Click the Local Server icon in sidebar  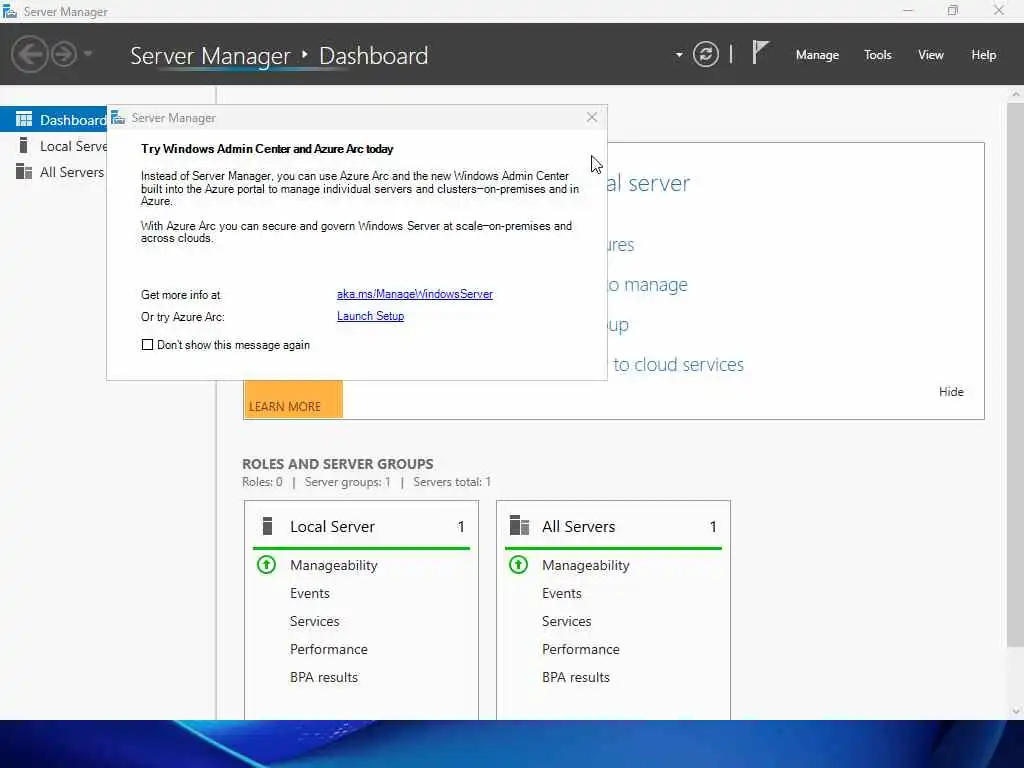[24, 145]
